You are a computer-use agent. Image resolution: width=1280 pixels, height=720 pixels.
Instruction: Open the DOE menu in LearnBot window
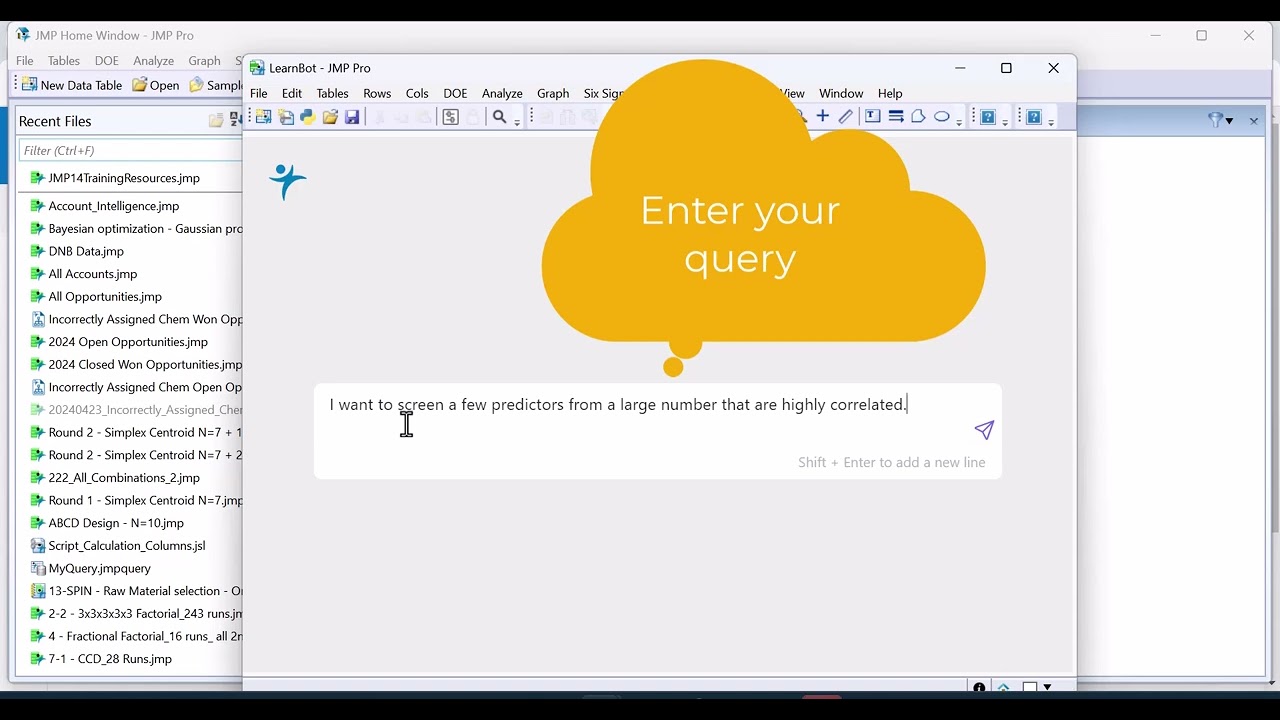click(x=455, y=94)
